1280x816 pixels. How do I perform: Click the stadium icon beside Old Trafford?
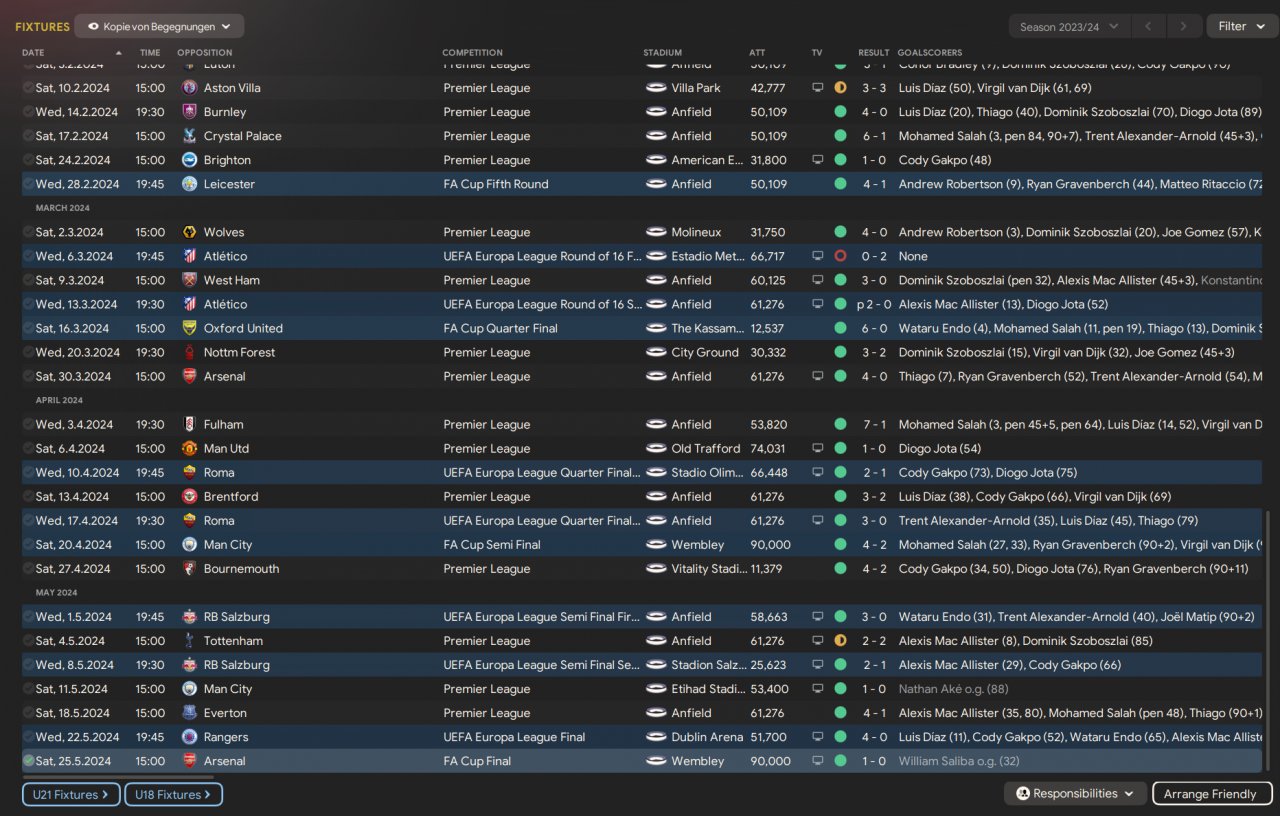656,448
